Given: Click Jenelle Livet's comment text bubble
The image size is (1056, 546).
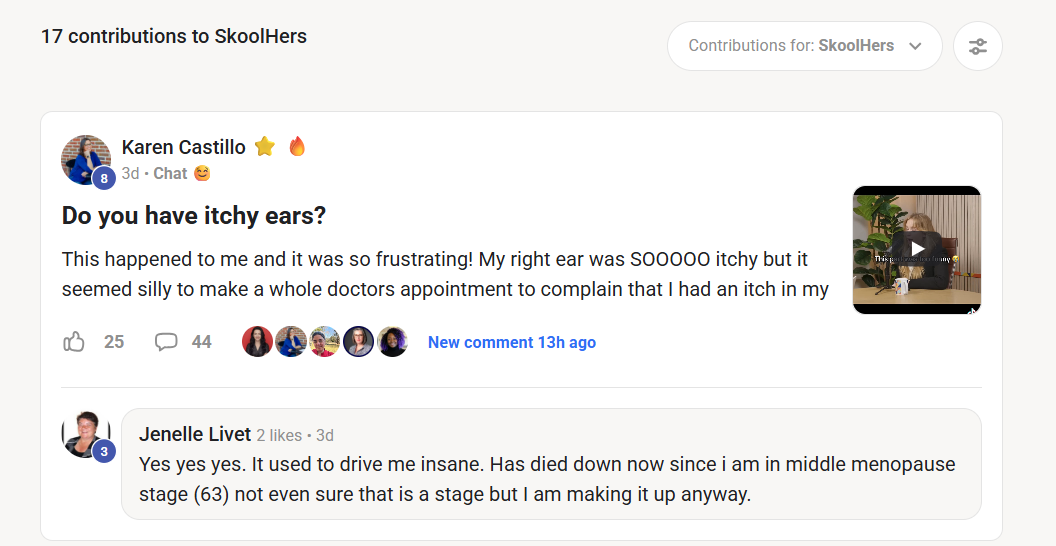Looking at the screenshot, I should click(x=550, y=478).
